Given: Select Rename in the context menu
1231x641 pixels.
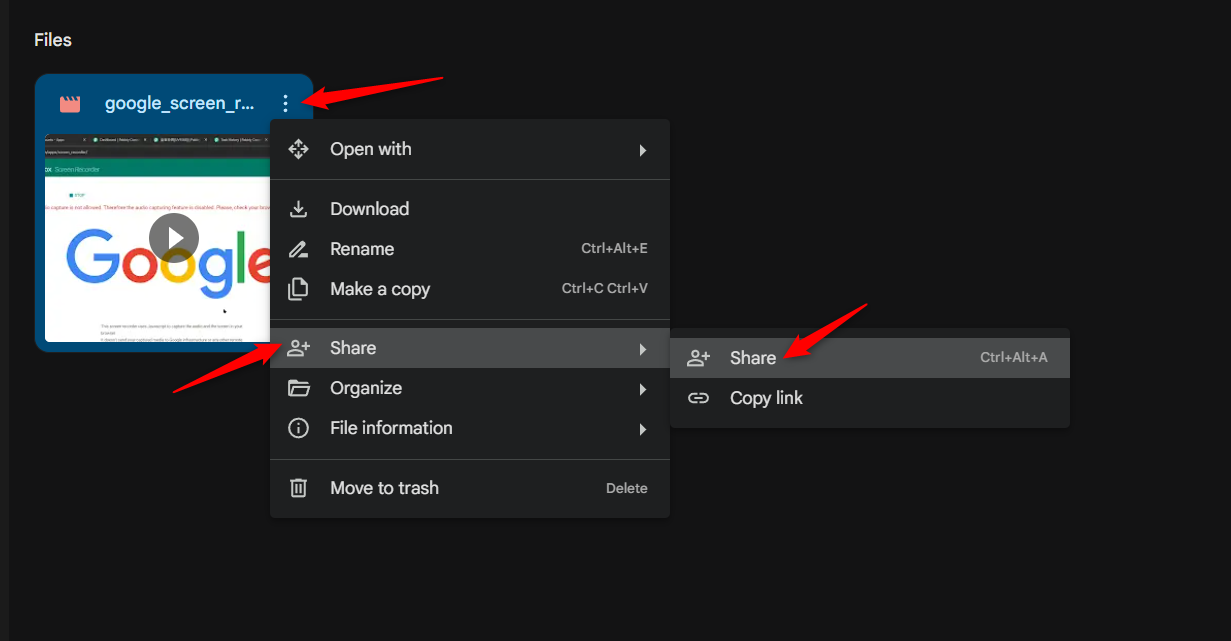Looking at the screenshot, I should [x=470, y=249].
